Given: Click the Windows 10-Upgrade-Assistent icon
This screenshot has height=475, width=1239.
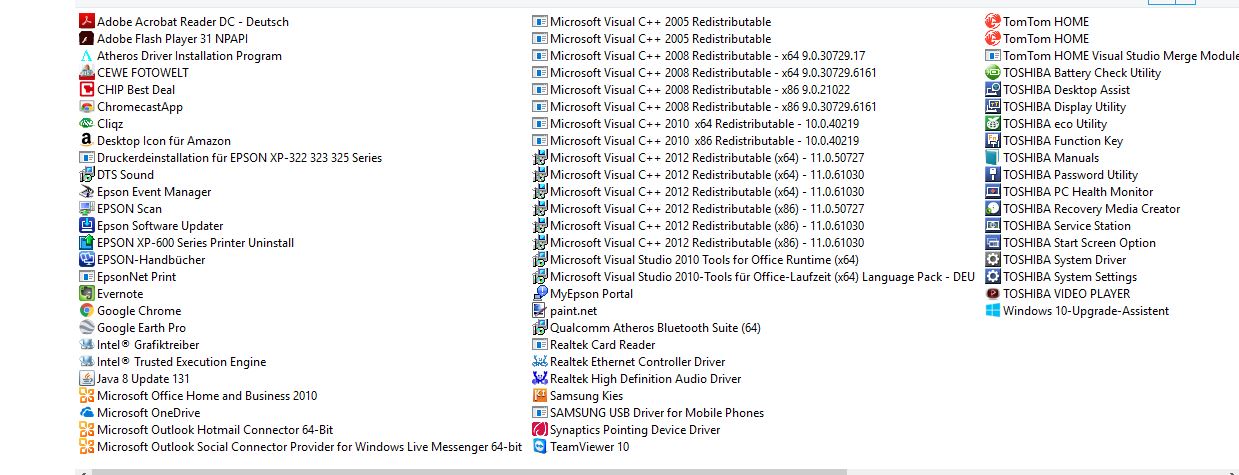Looking at the screenshot, I should click(993, 310).
